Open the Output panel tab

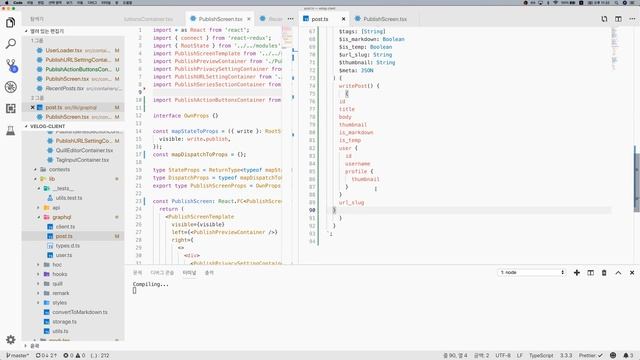pyautogui.click(x=209, y=273)
